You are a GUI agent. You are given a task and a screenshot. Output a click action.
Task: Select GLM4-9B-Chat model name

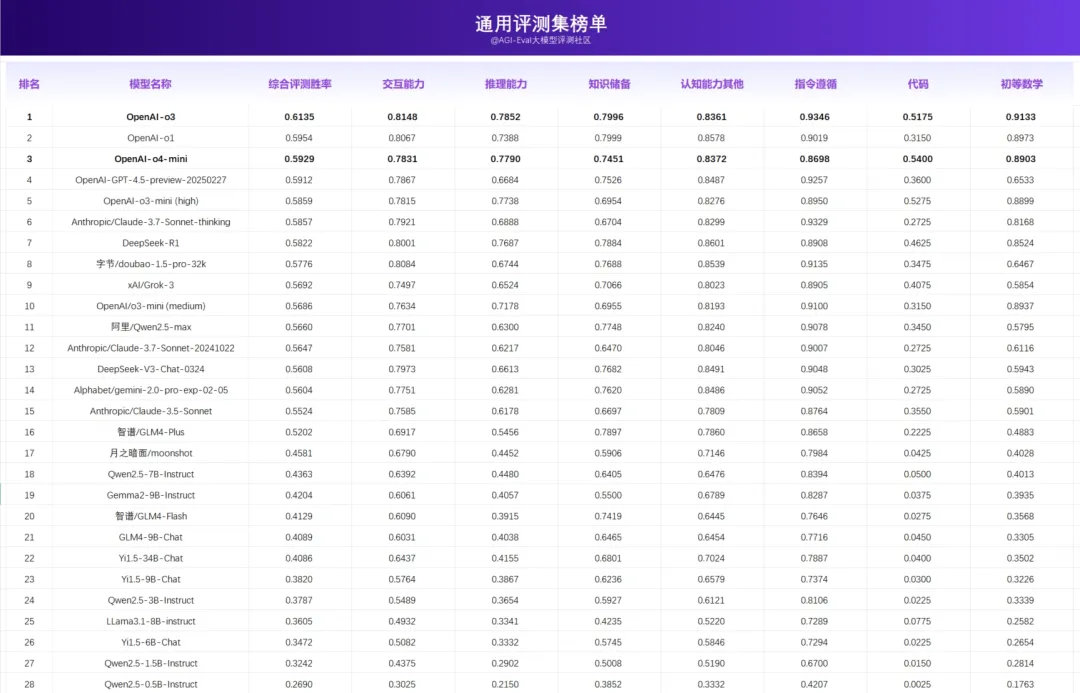coord(151,537)
